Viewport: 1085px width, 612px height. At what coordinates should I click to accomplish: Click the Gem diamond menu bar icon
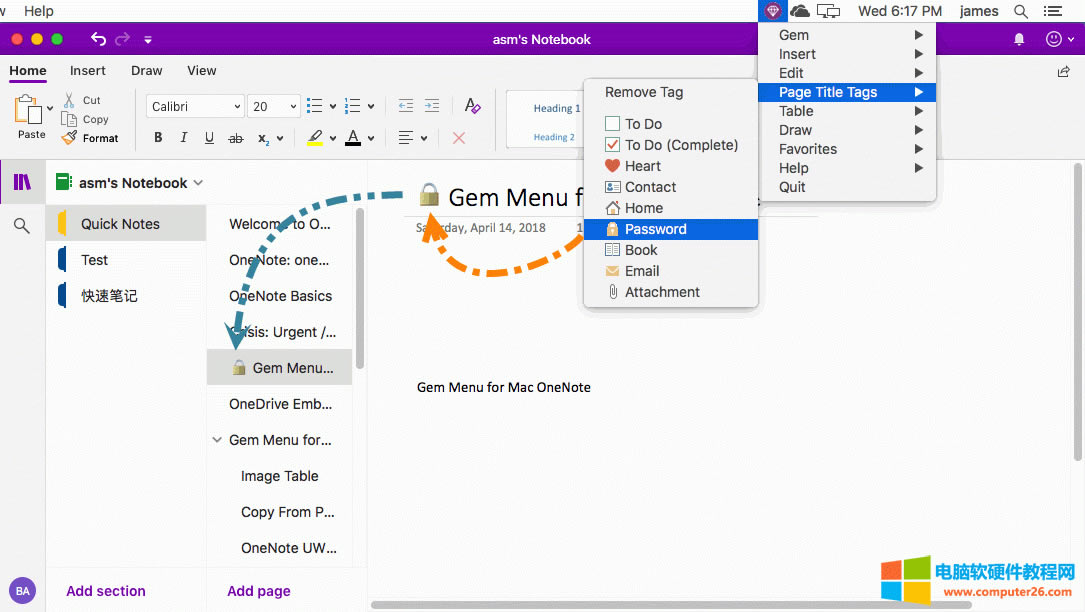772,11
